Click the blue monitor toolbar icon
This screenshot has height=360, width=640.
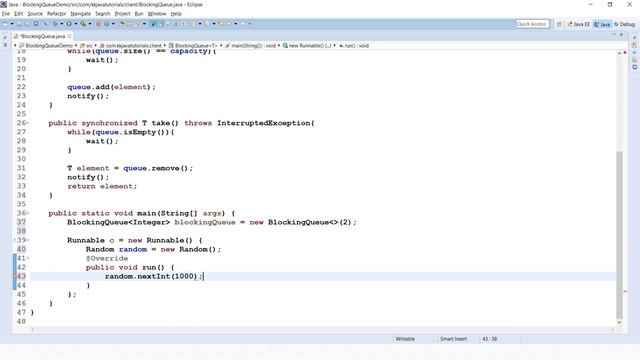tap(36, 24)
